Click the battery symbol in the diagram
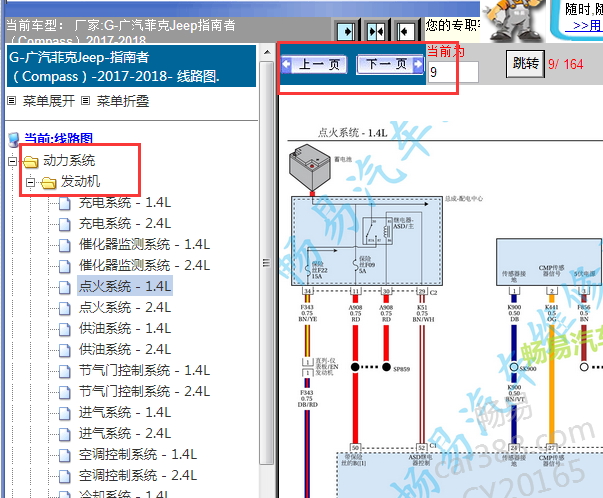Image resolution: width=603 pixels, height=498 pixels. [x=309, y=167]
